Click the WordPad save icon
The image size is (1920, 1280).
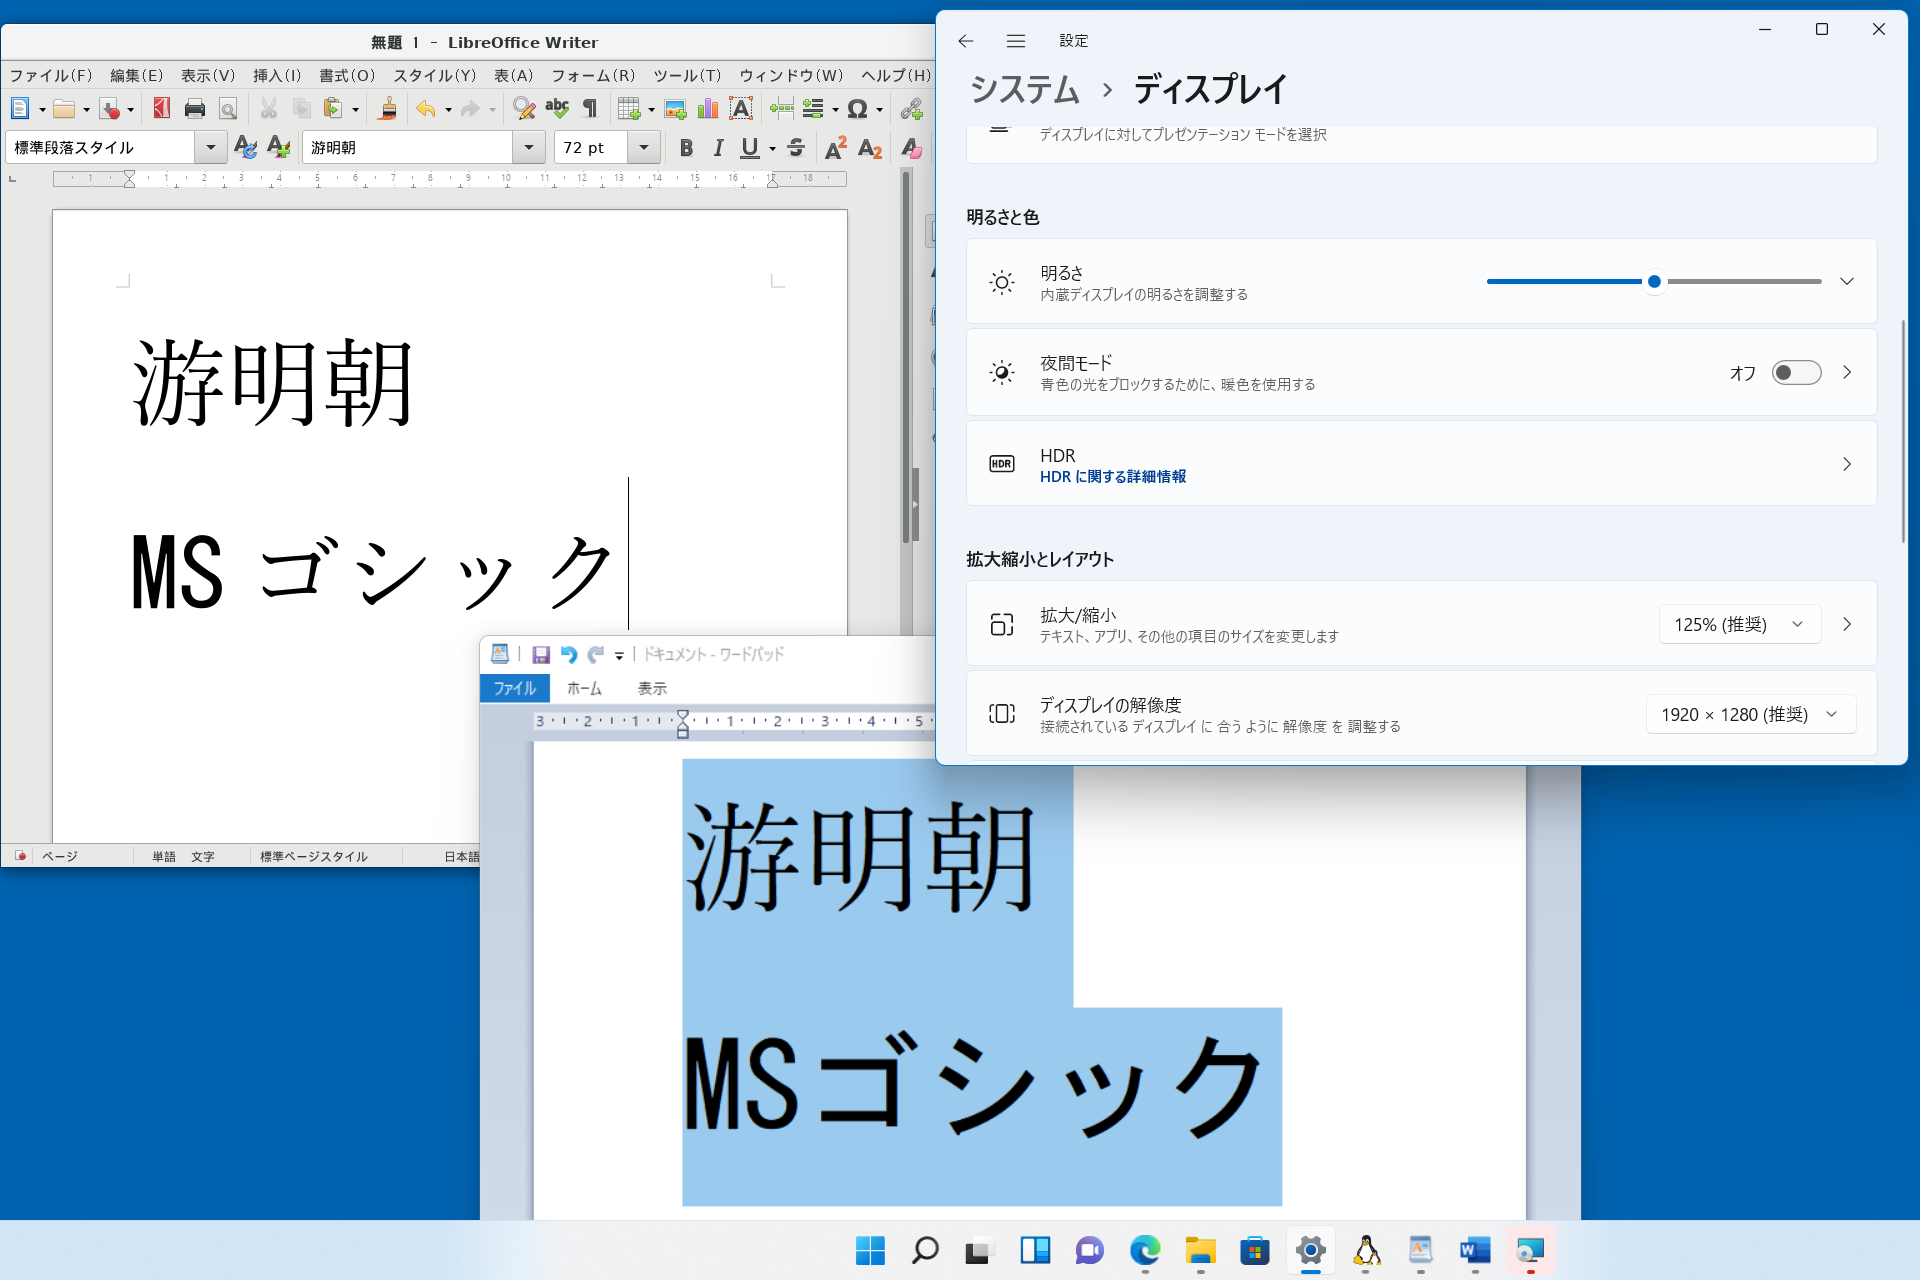[541, 654]
